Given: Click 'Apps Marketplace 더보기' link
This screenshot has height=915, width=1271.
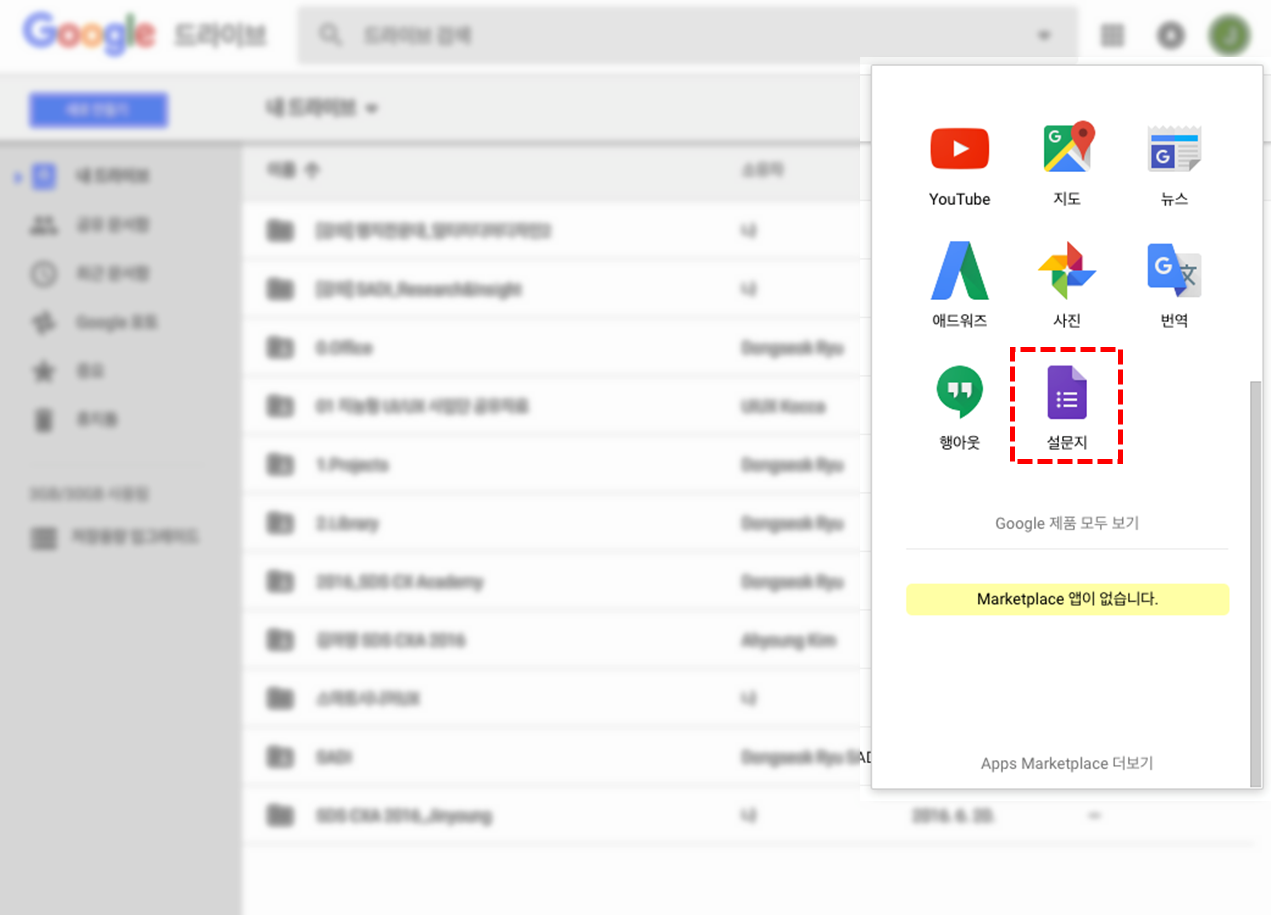Looking at the screenshot, I should pyautogui.click(x=1067, y=763).
